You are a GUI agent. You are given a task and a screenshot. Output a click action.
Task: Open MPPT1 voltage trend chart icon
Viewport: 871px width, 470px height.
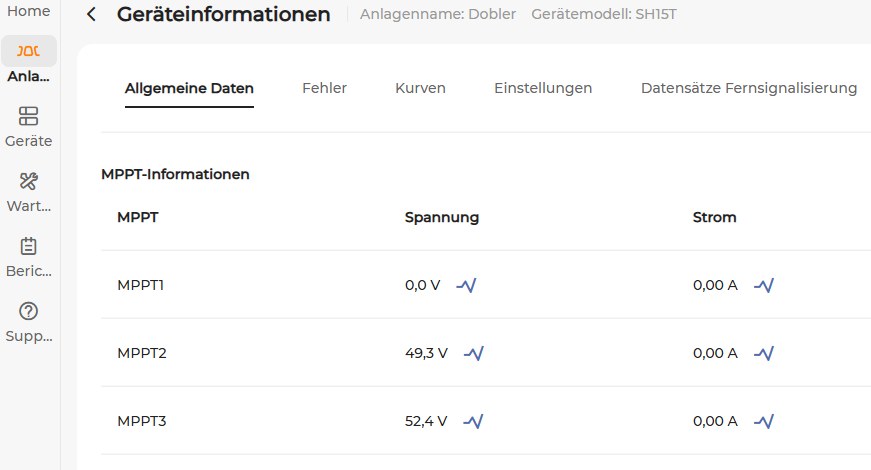click(x=466, y=286)
